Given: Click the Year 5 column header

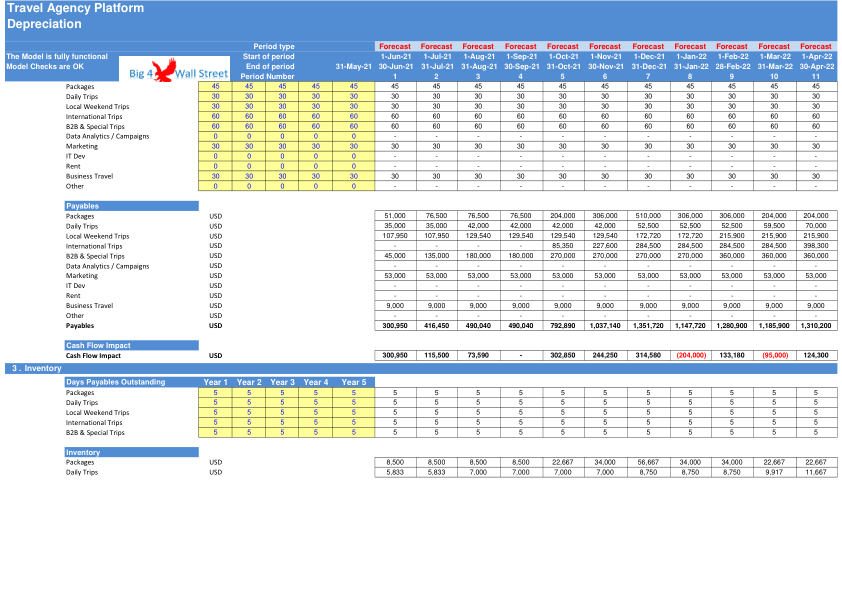Looking at the screenshot, I should [x=354, y=382].
